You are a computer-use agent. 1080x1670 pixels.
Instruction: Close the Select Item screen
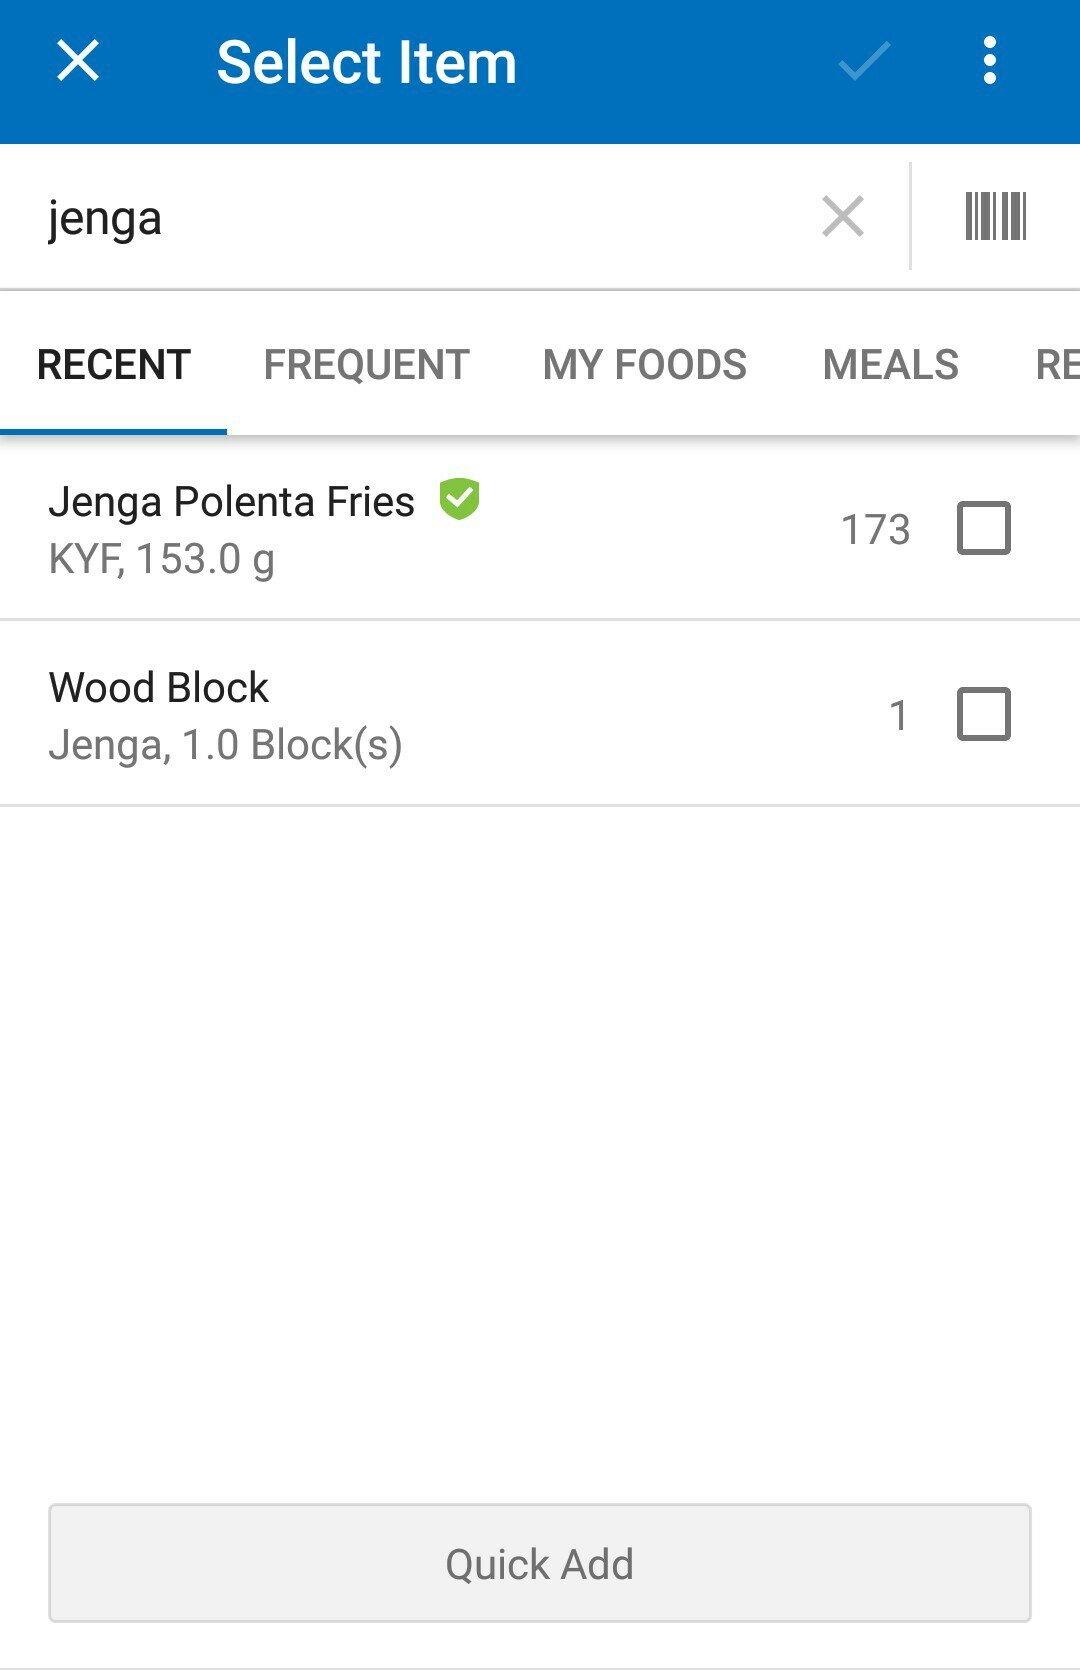click(x=78, y=61)
